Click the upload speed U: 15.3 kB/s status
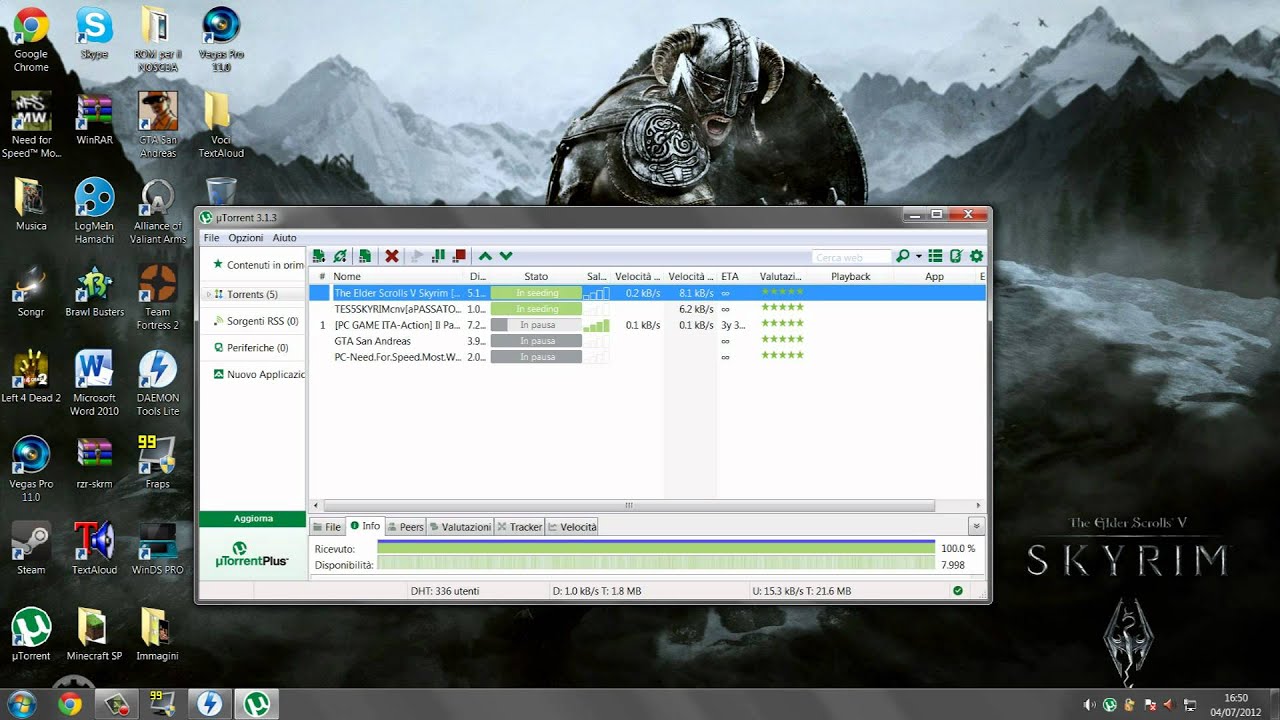Screen dimensions: 1280x720 point(802,591)
